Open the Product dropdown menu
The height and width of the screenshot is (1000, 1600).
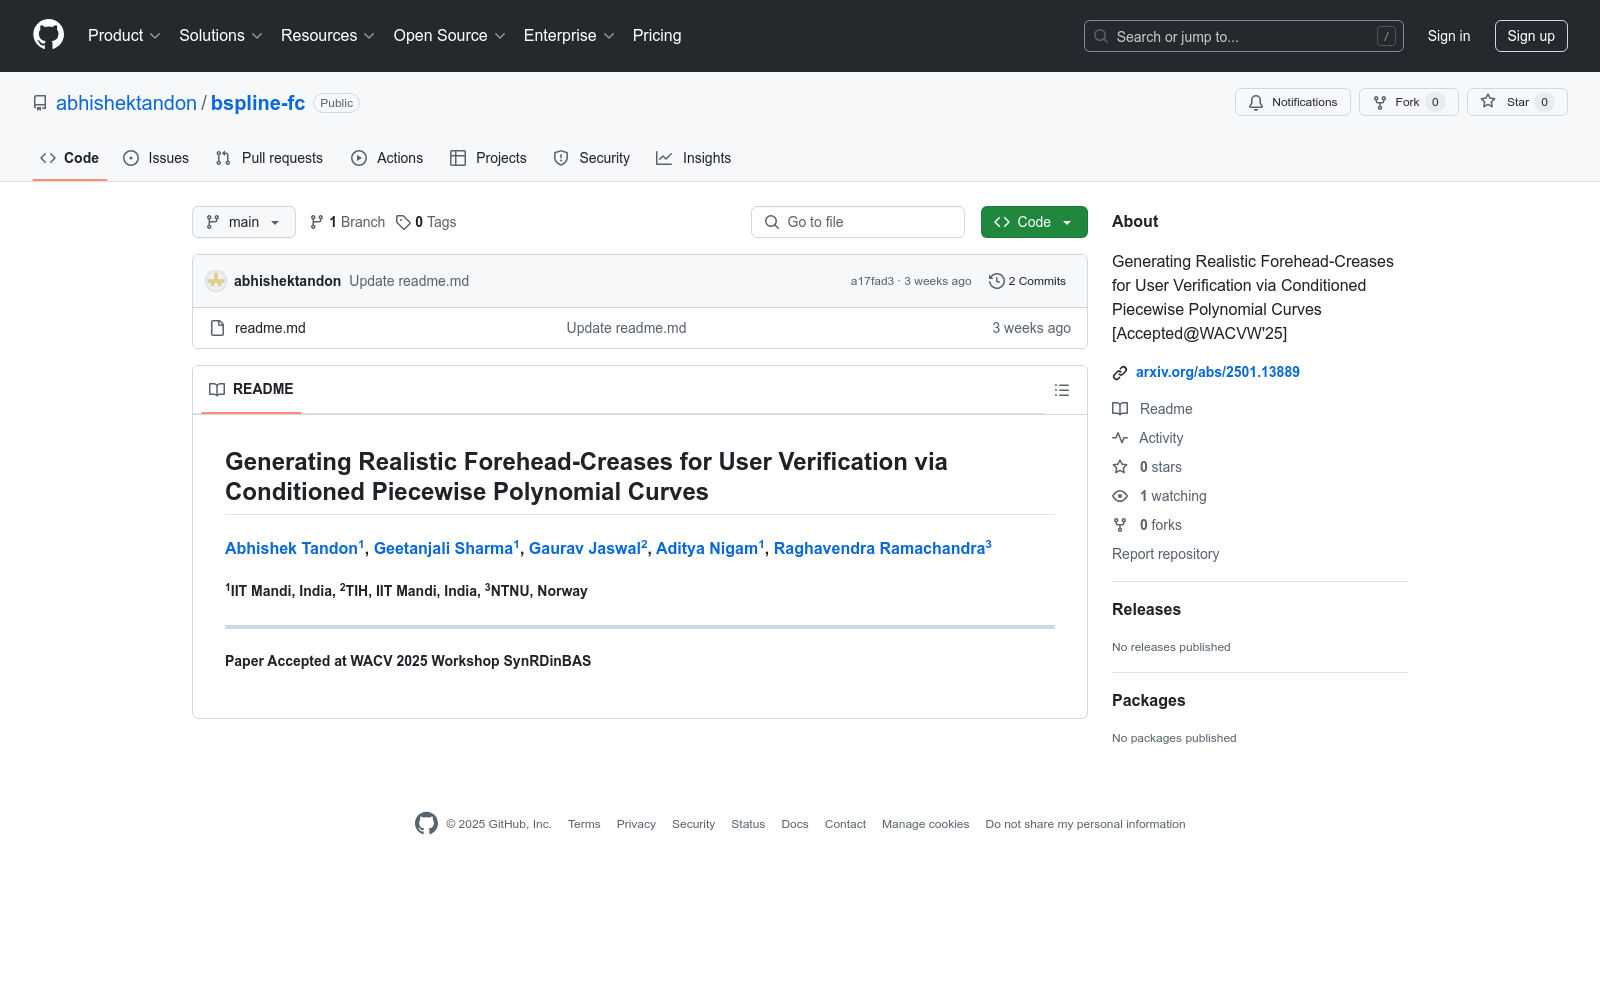pyautogui.click(x=124, y=36)
